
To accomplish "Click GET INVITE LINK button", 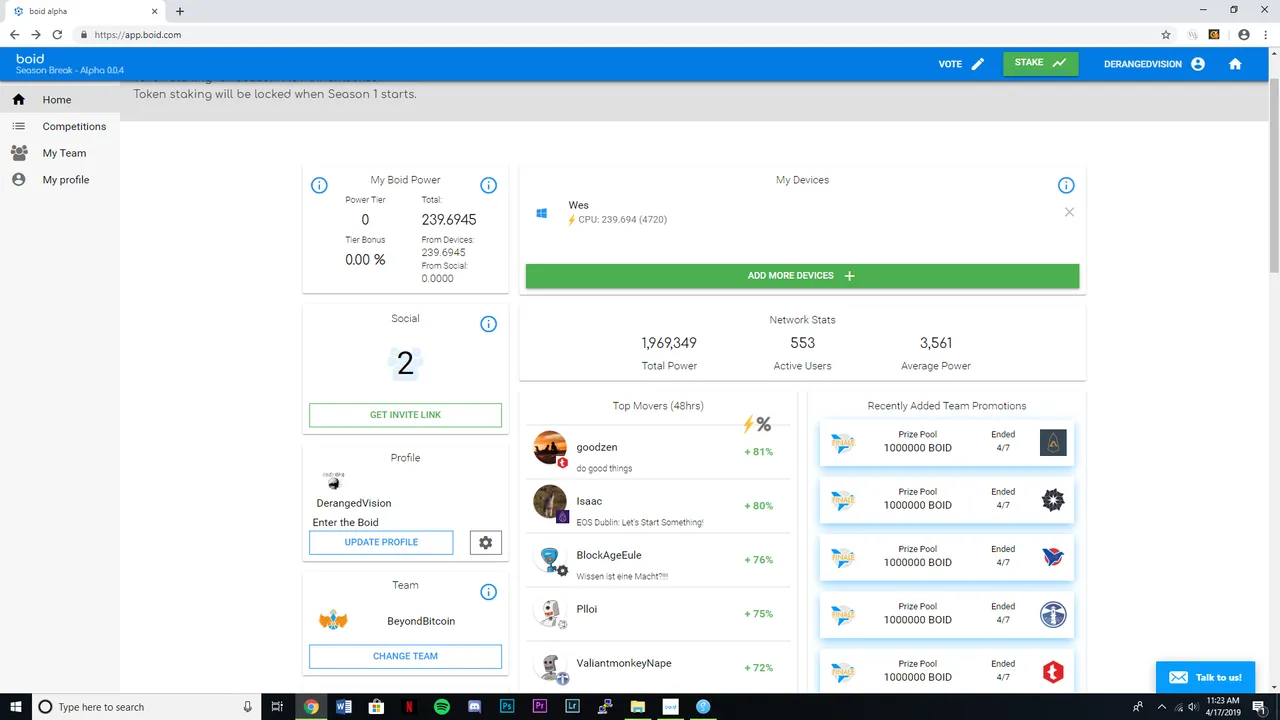I will pos(405,415).
